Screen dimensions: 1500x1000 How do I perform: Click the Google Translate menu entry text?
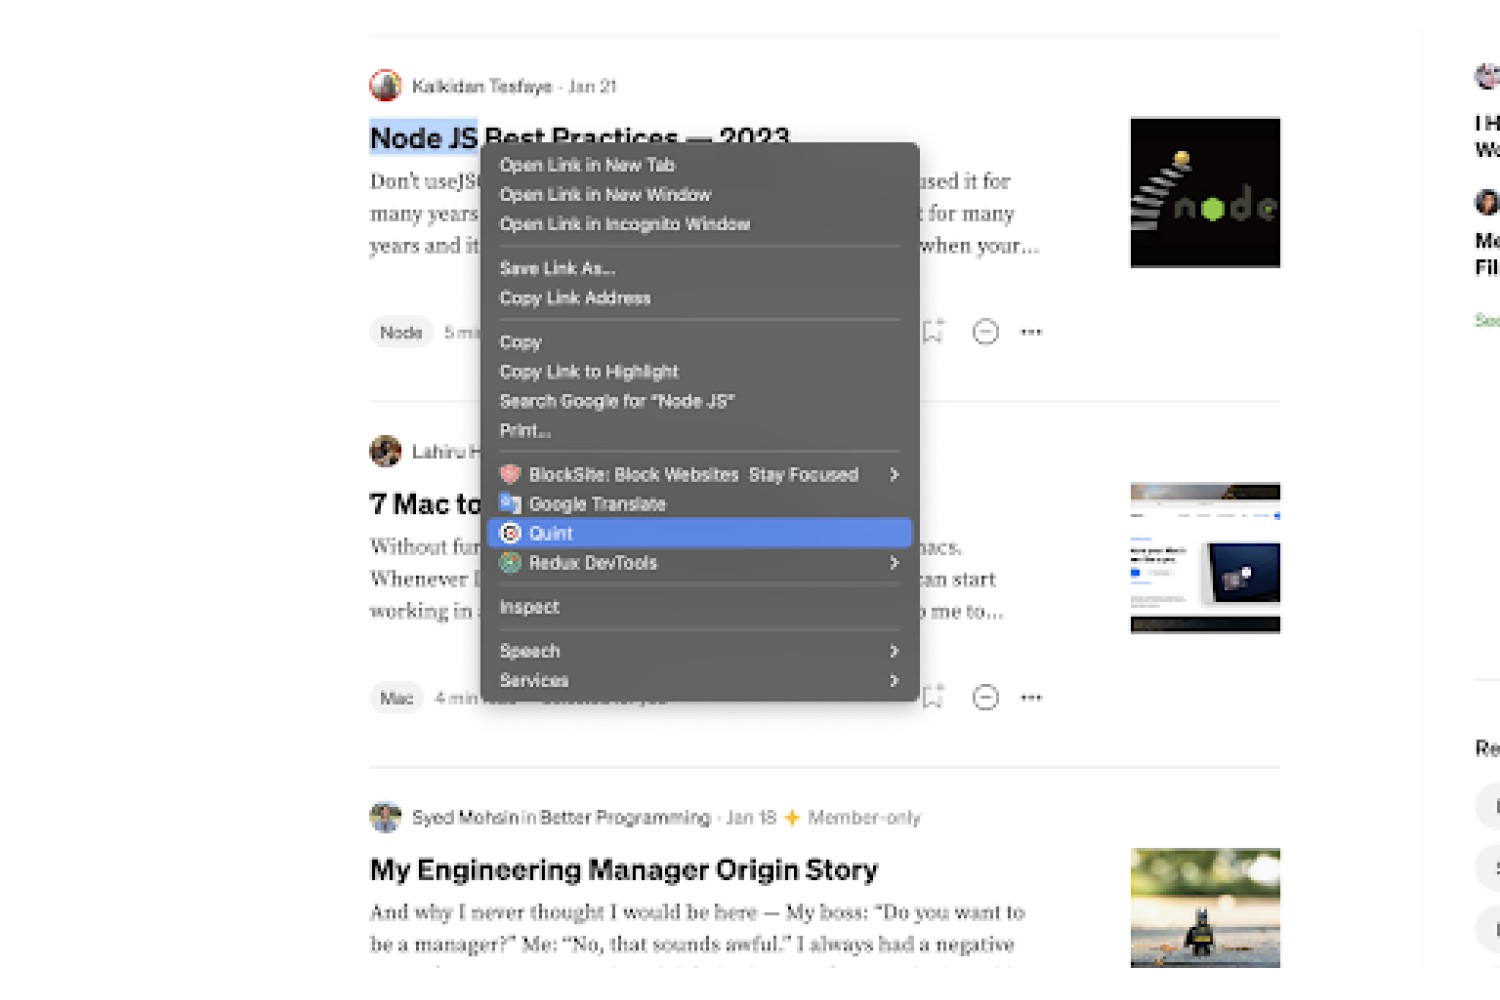[x=597, y=504]
